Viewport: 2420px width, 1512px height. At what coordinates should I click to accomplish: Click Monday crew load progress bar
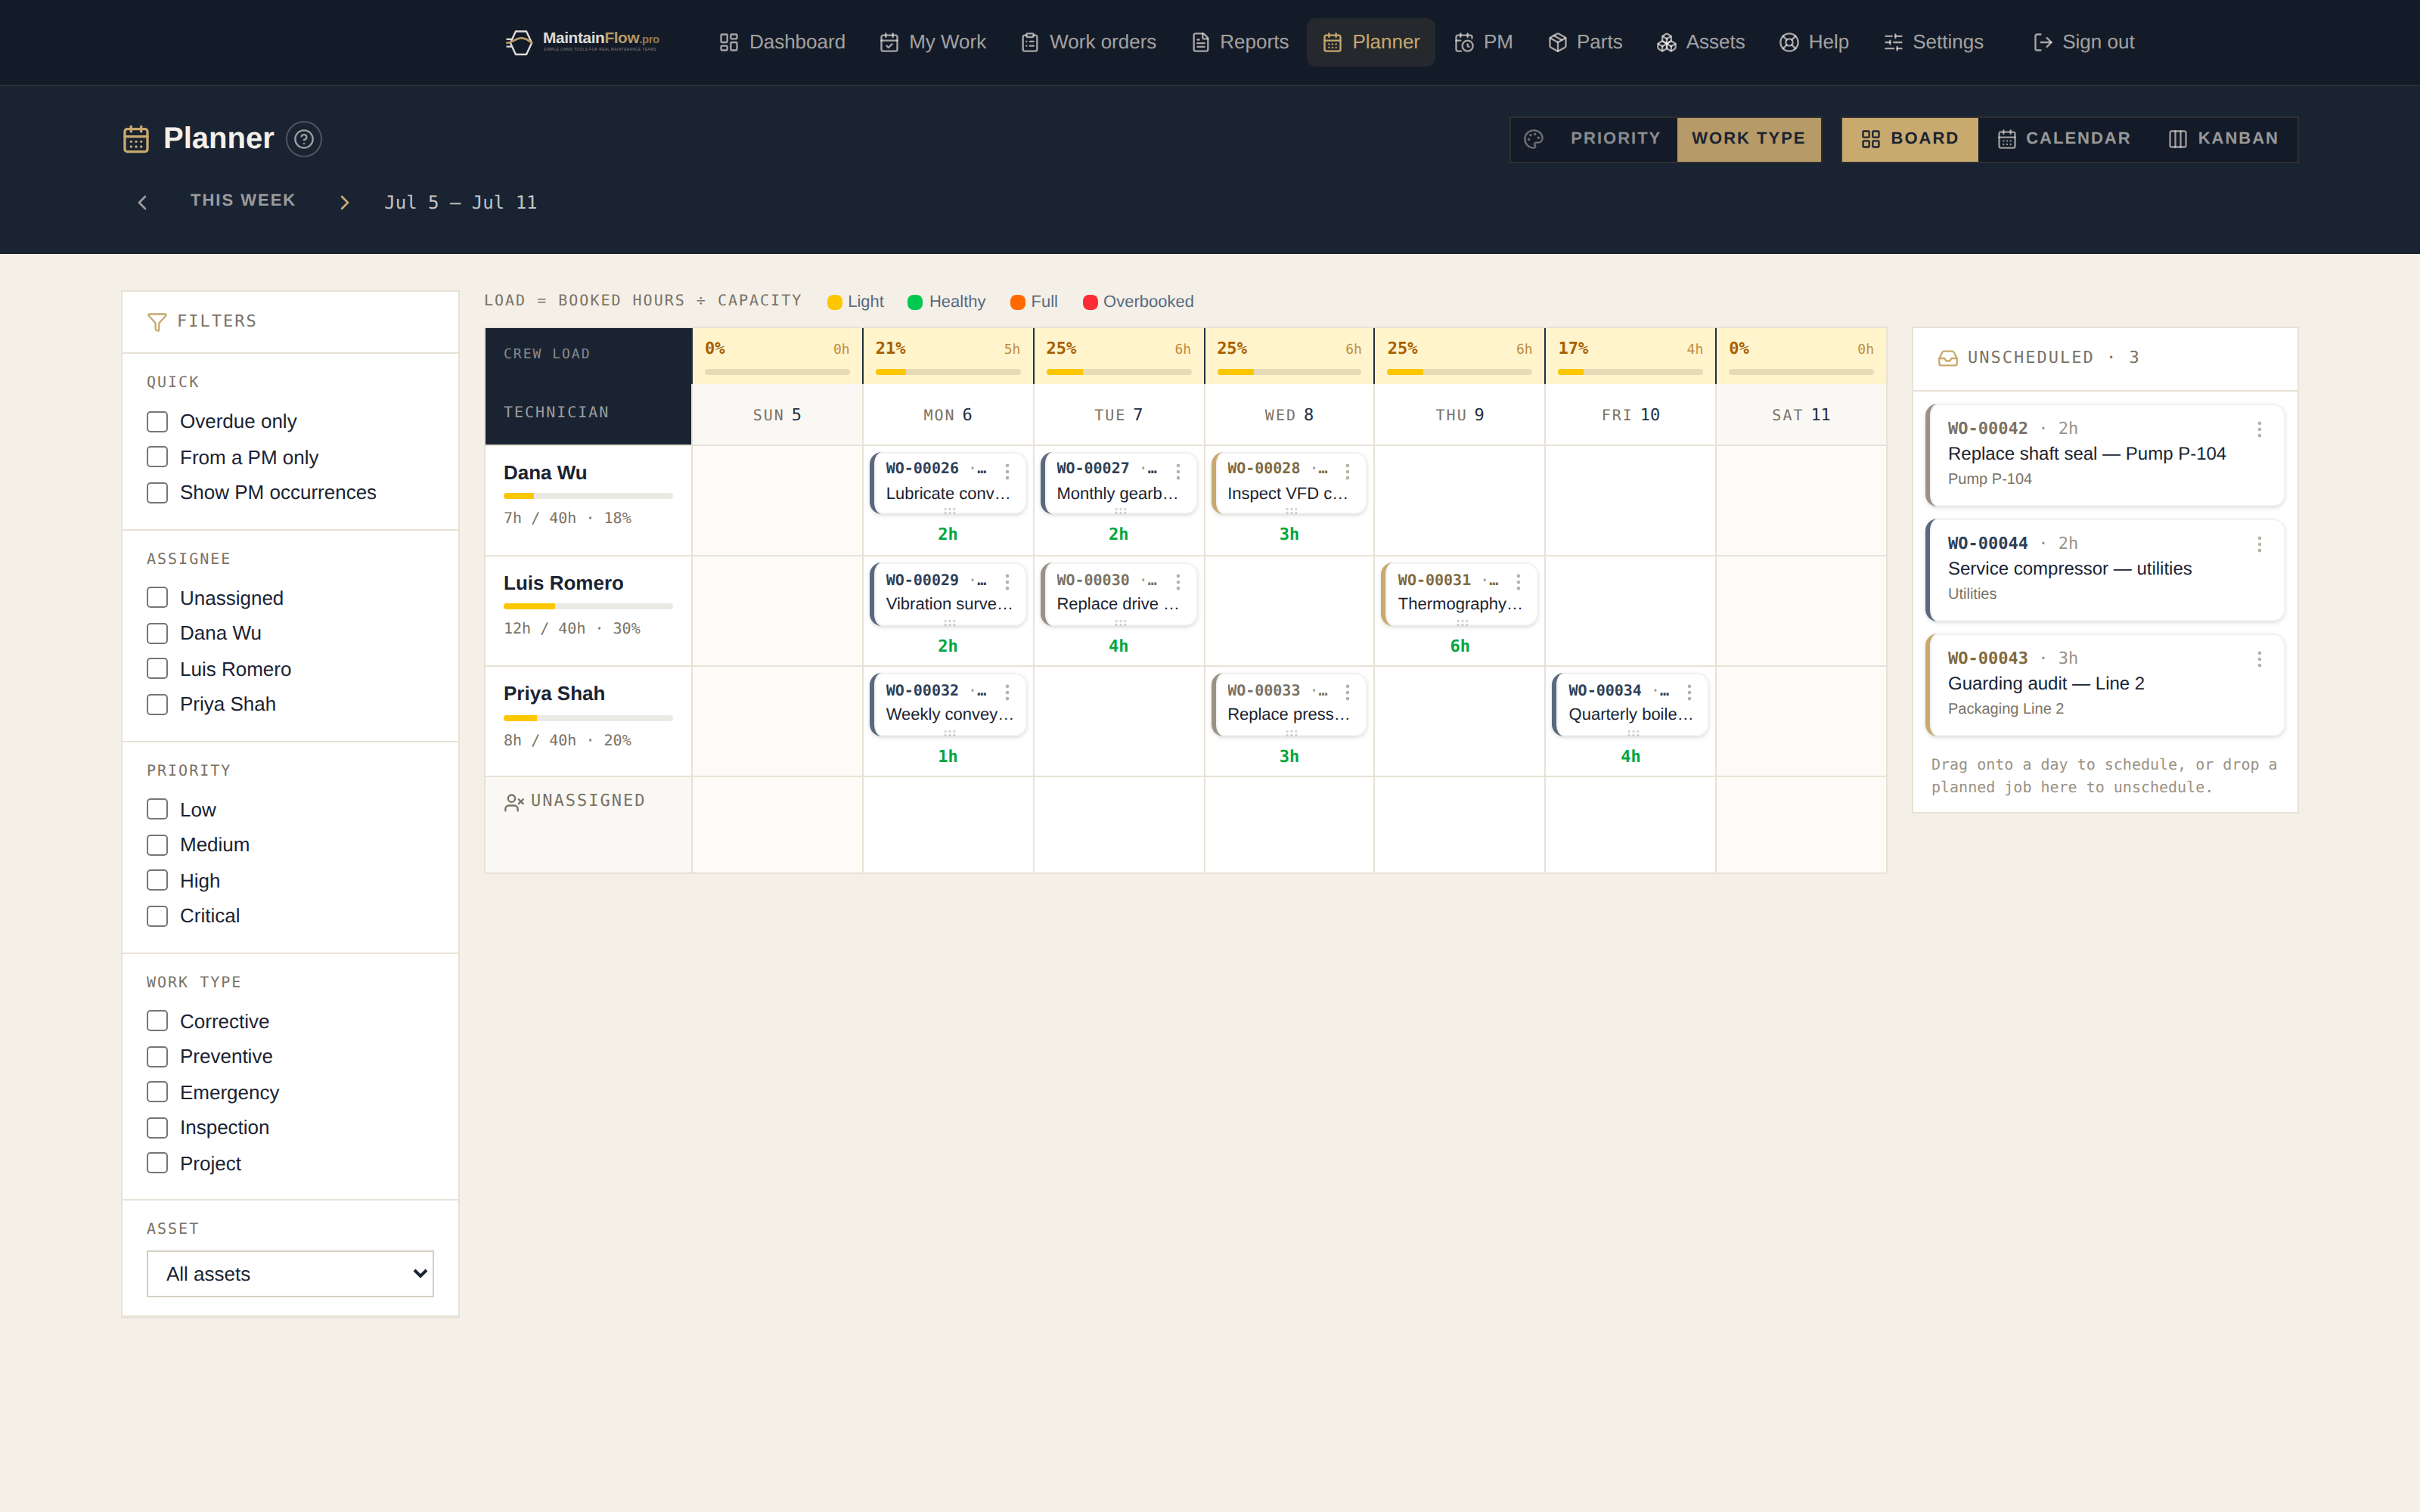947,372
